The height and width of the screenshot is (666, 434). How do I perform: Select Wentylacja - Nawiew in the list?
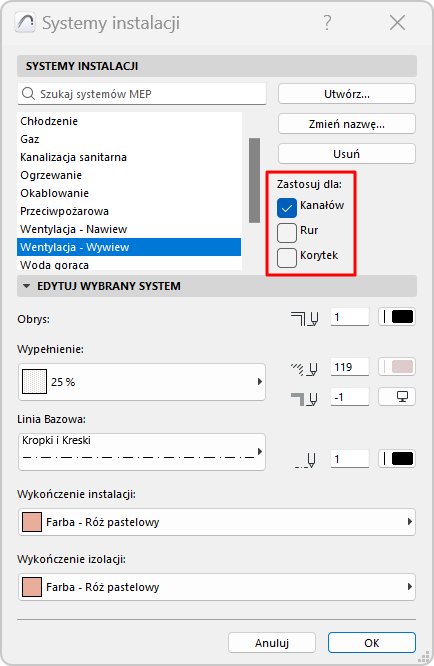click(129, 229)
